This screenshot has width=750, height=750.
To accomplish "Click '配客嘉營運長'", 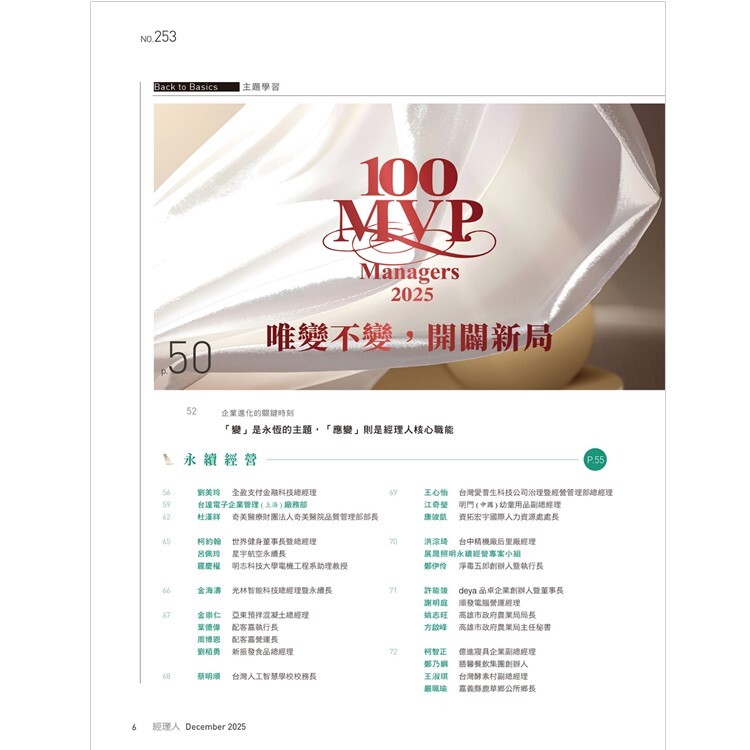I will click(x=255, y=640).
